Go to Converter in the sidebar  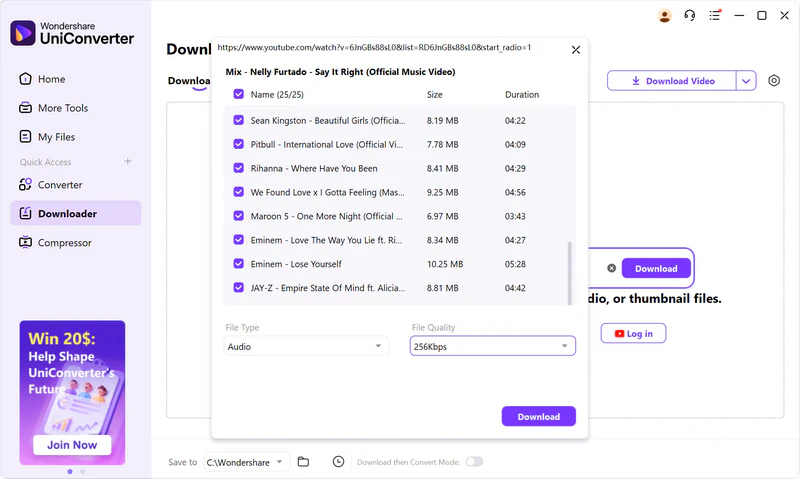click(x=60, y=185)
